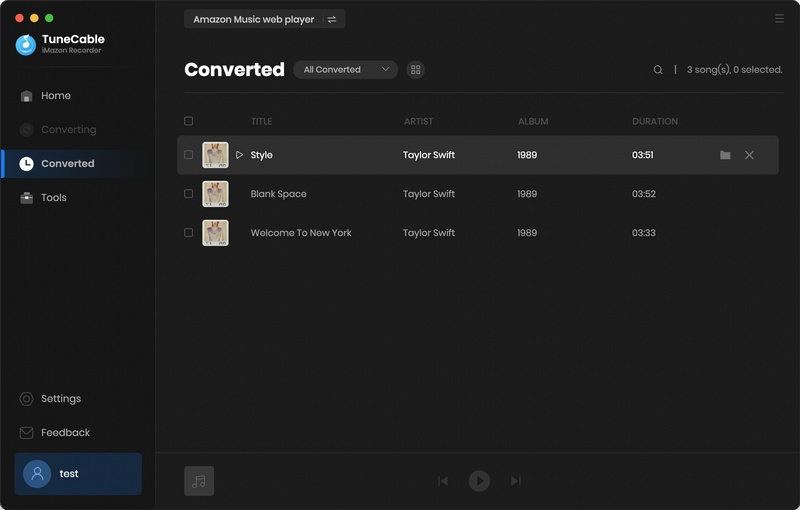
Task: Remove Style from converted list
Action: 749,155
